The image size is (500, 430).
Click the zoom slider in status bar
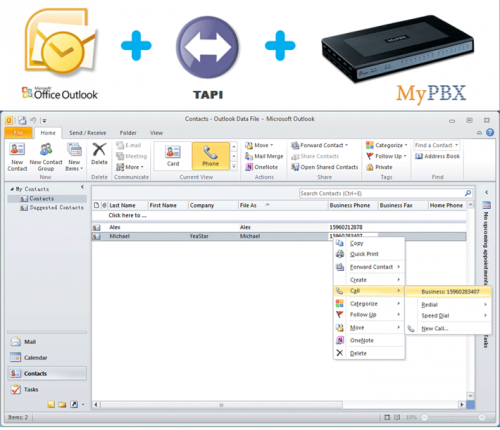tap(453, 417)
